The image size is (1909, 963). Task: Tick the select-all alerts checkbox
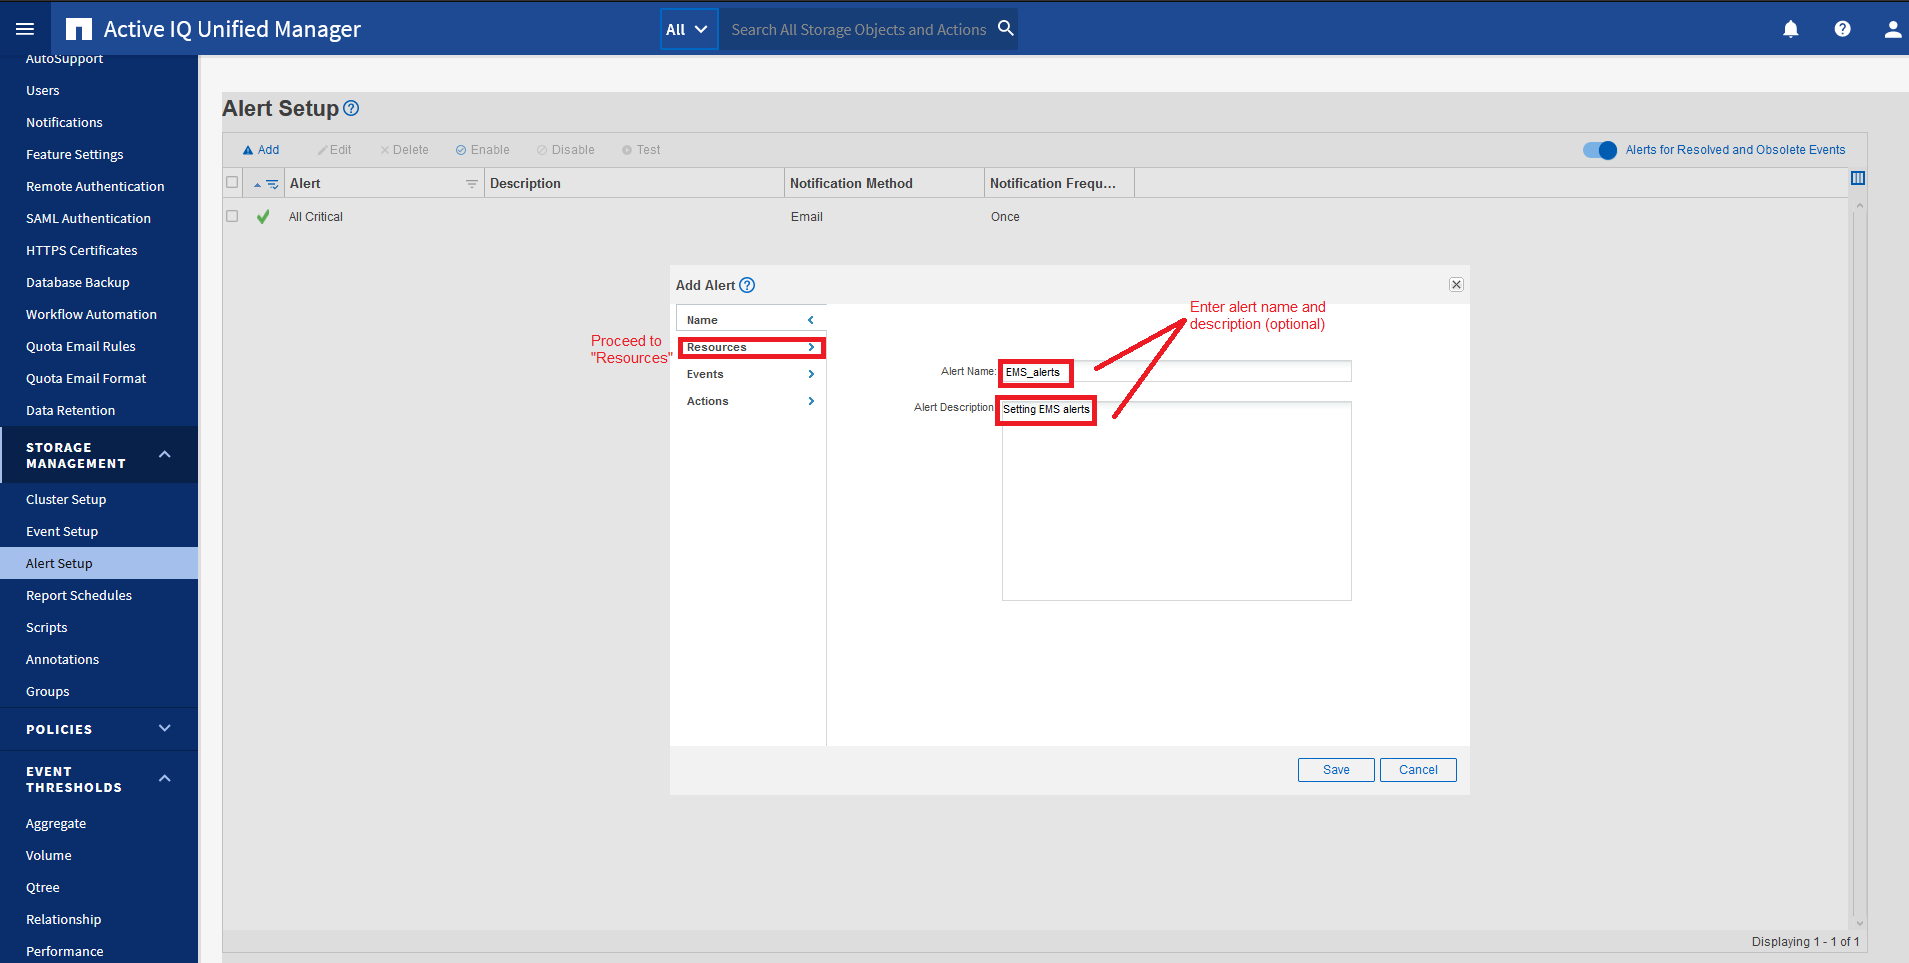(232, 183)
